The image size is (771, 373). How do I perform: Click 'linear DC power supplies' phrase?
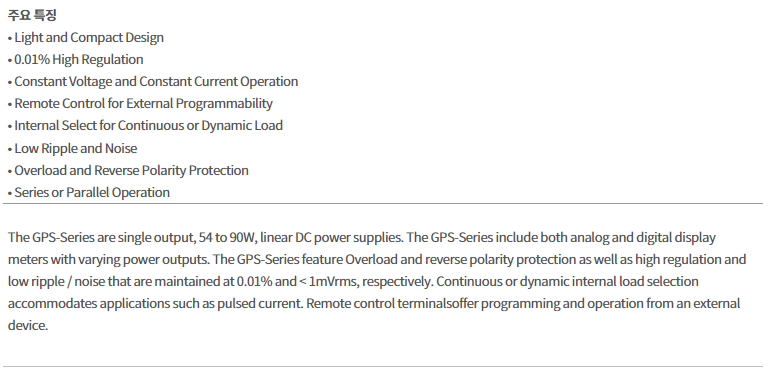332,238
